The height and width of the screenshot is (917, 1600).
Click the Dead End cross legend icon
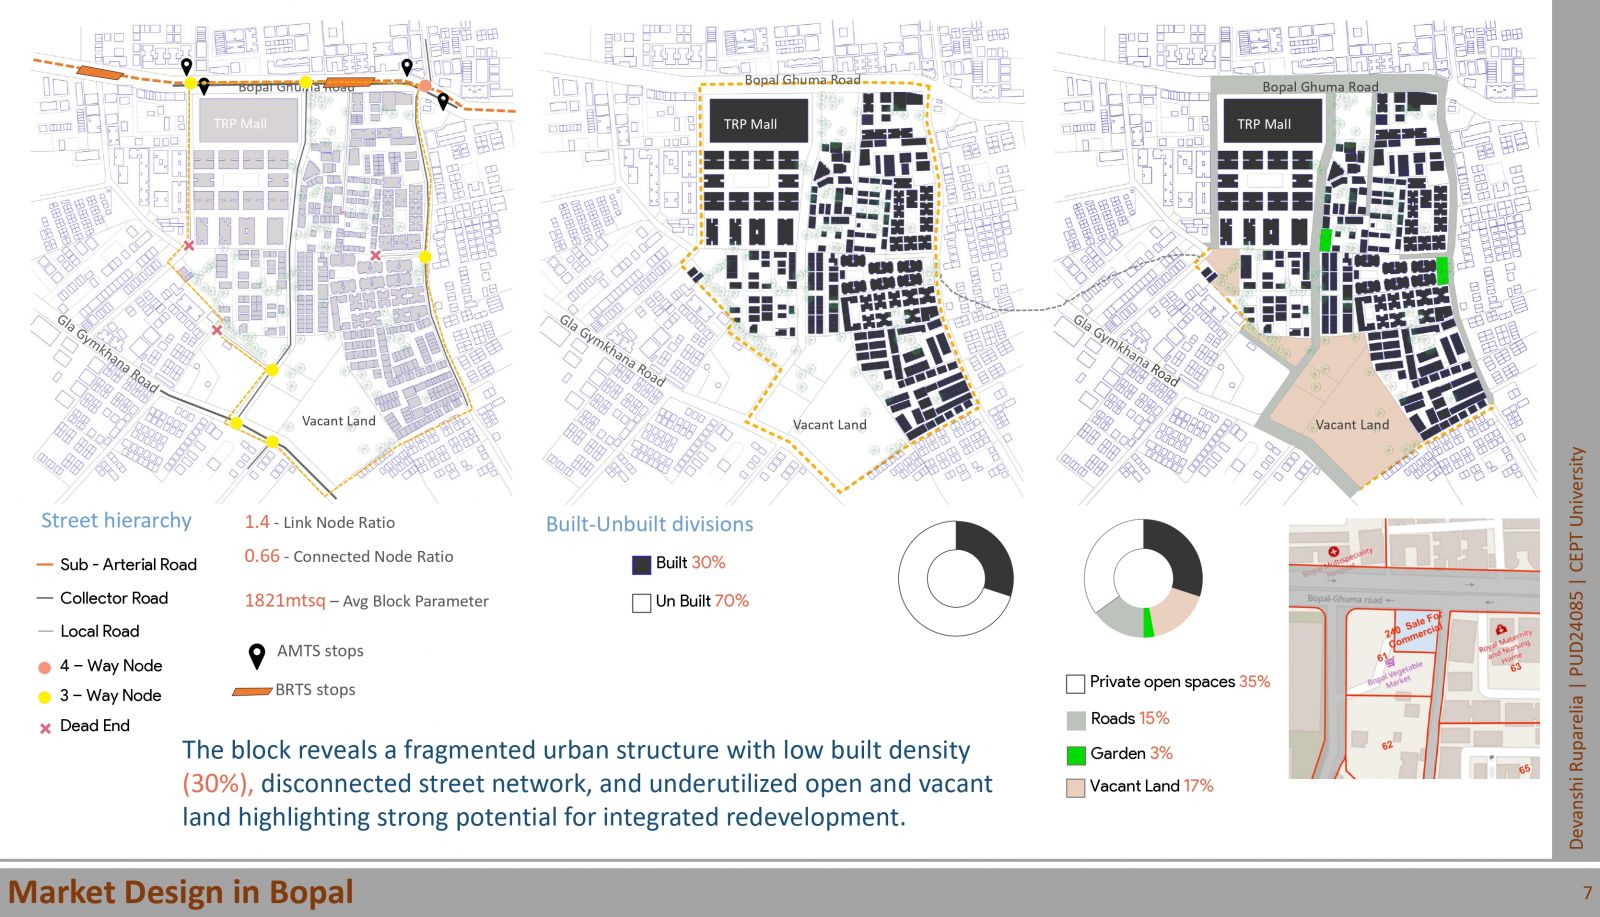(44, 728)
